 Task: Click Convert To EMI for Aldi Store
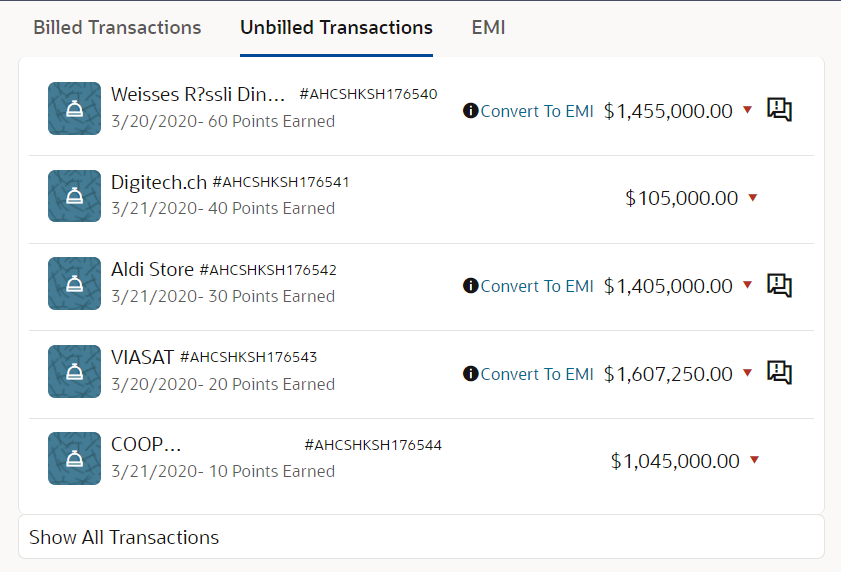point(537,286)
